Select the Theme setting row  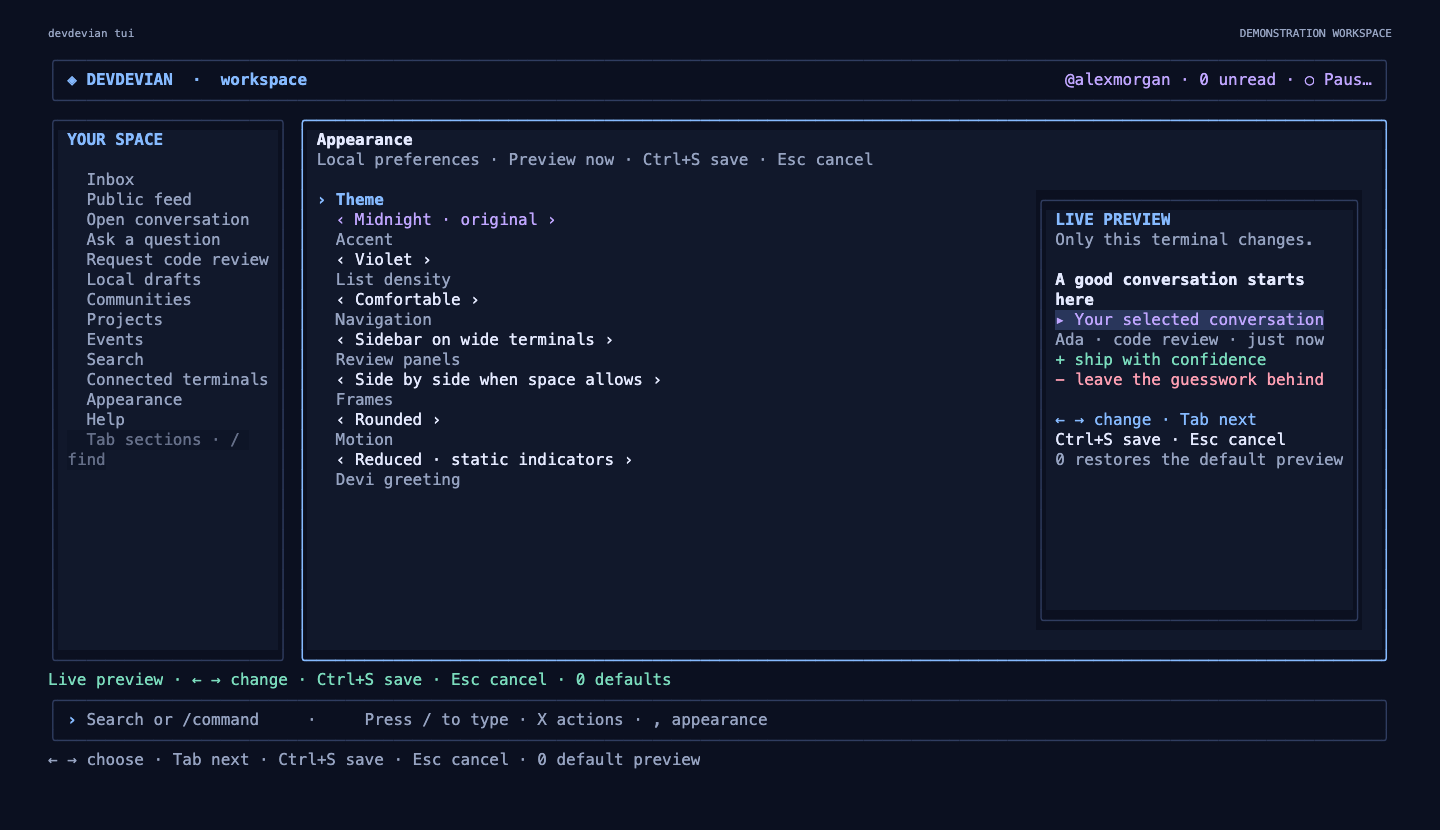coord(351,200)
